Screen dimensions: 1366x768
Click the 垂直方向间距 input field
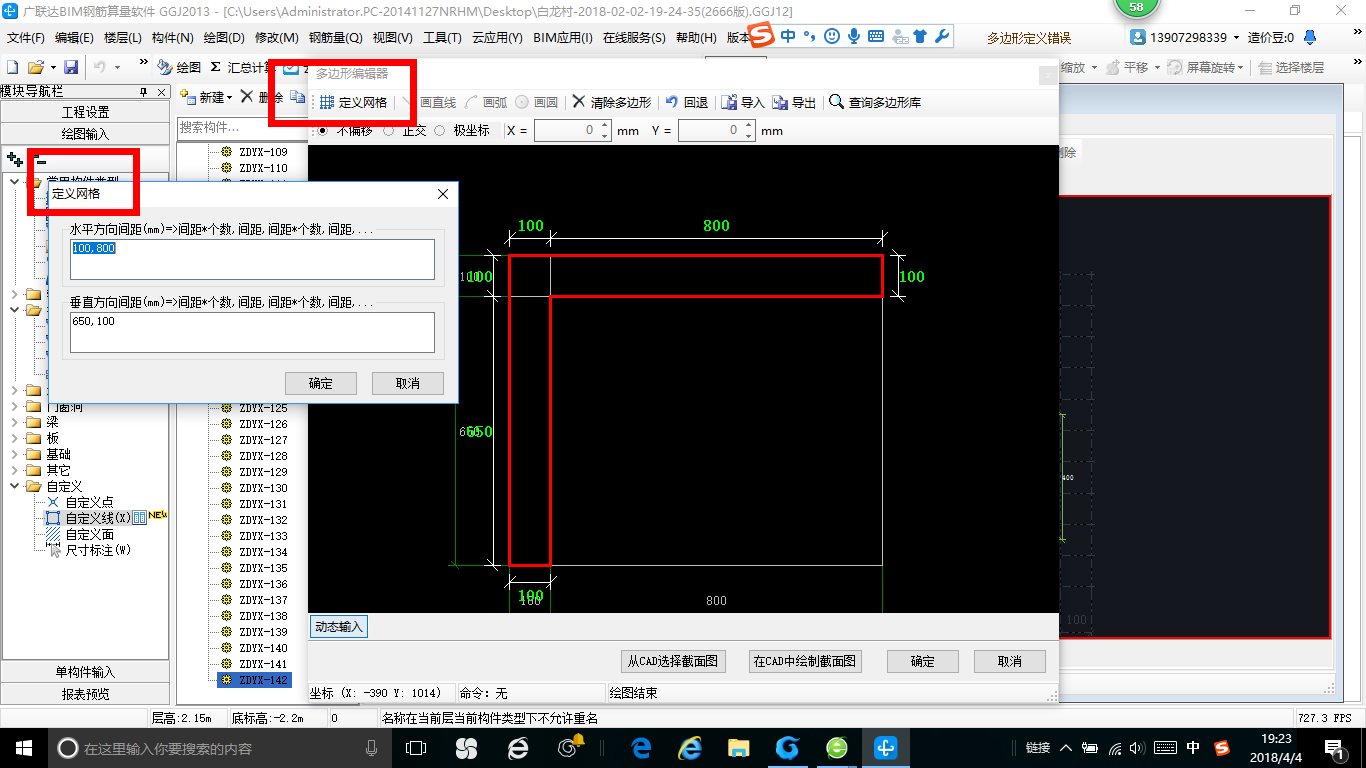click(253, 332)
